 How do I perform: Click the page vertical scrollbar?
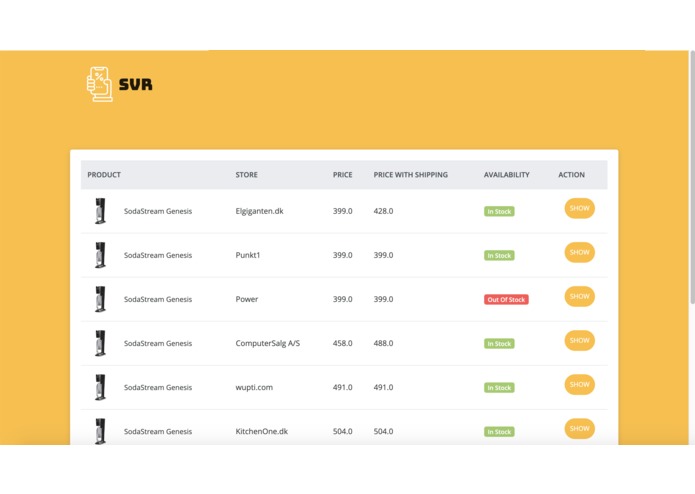(x=692, y=177)
